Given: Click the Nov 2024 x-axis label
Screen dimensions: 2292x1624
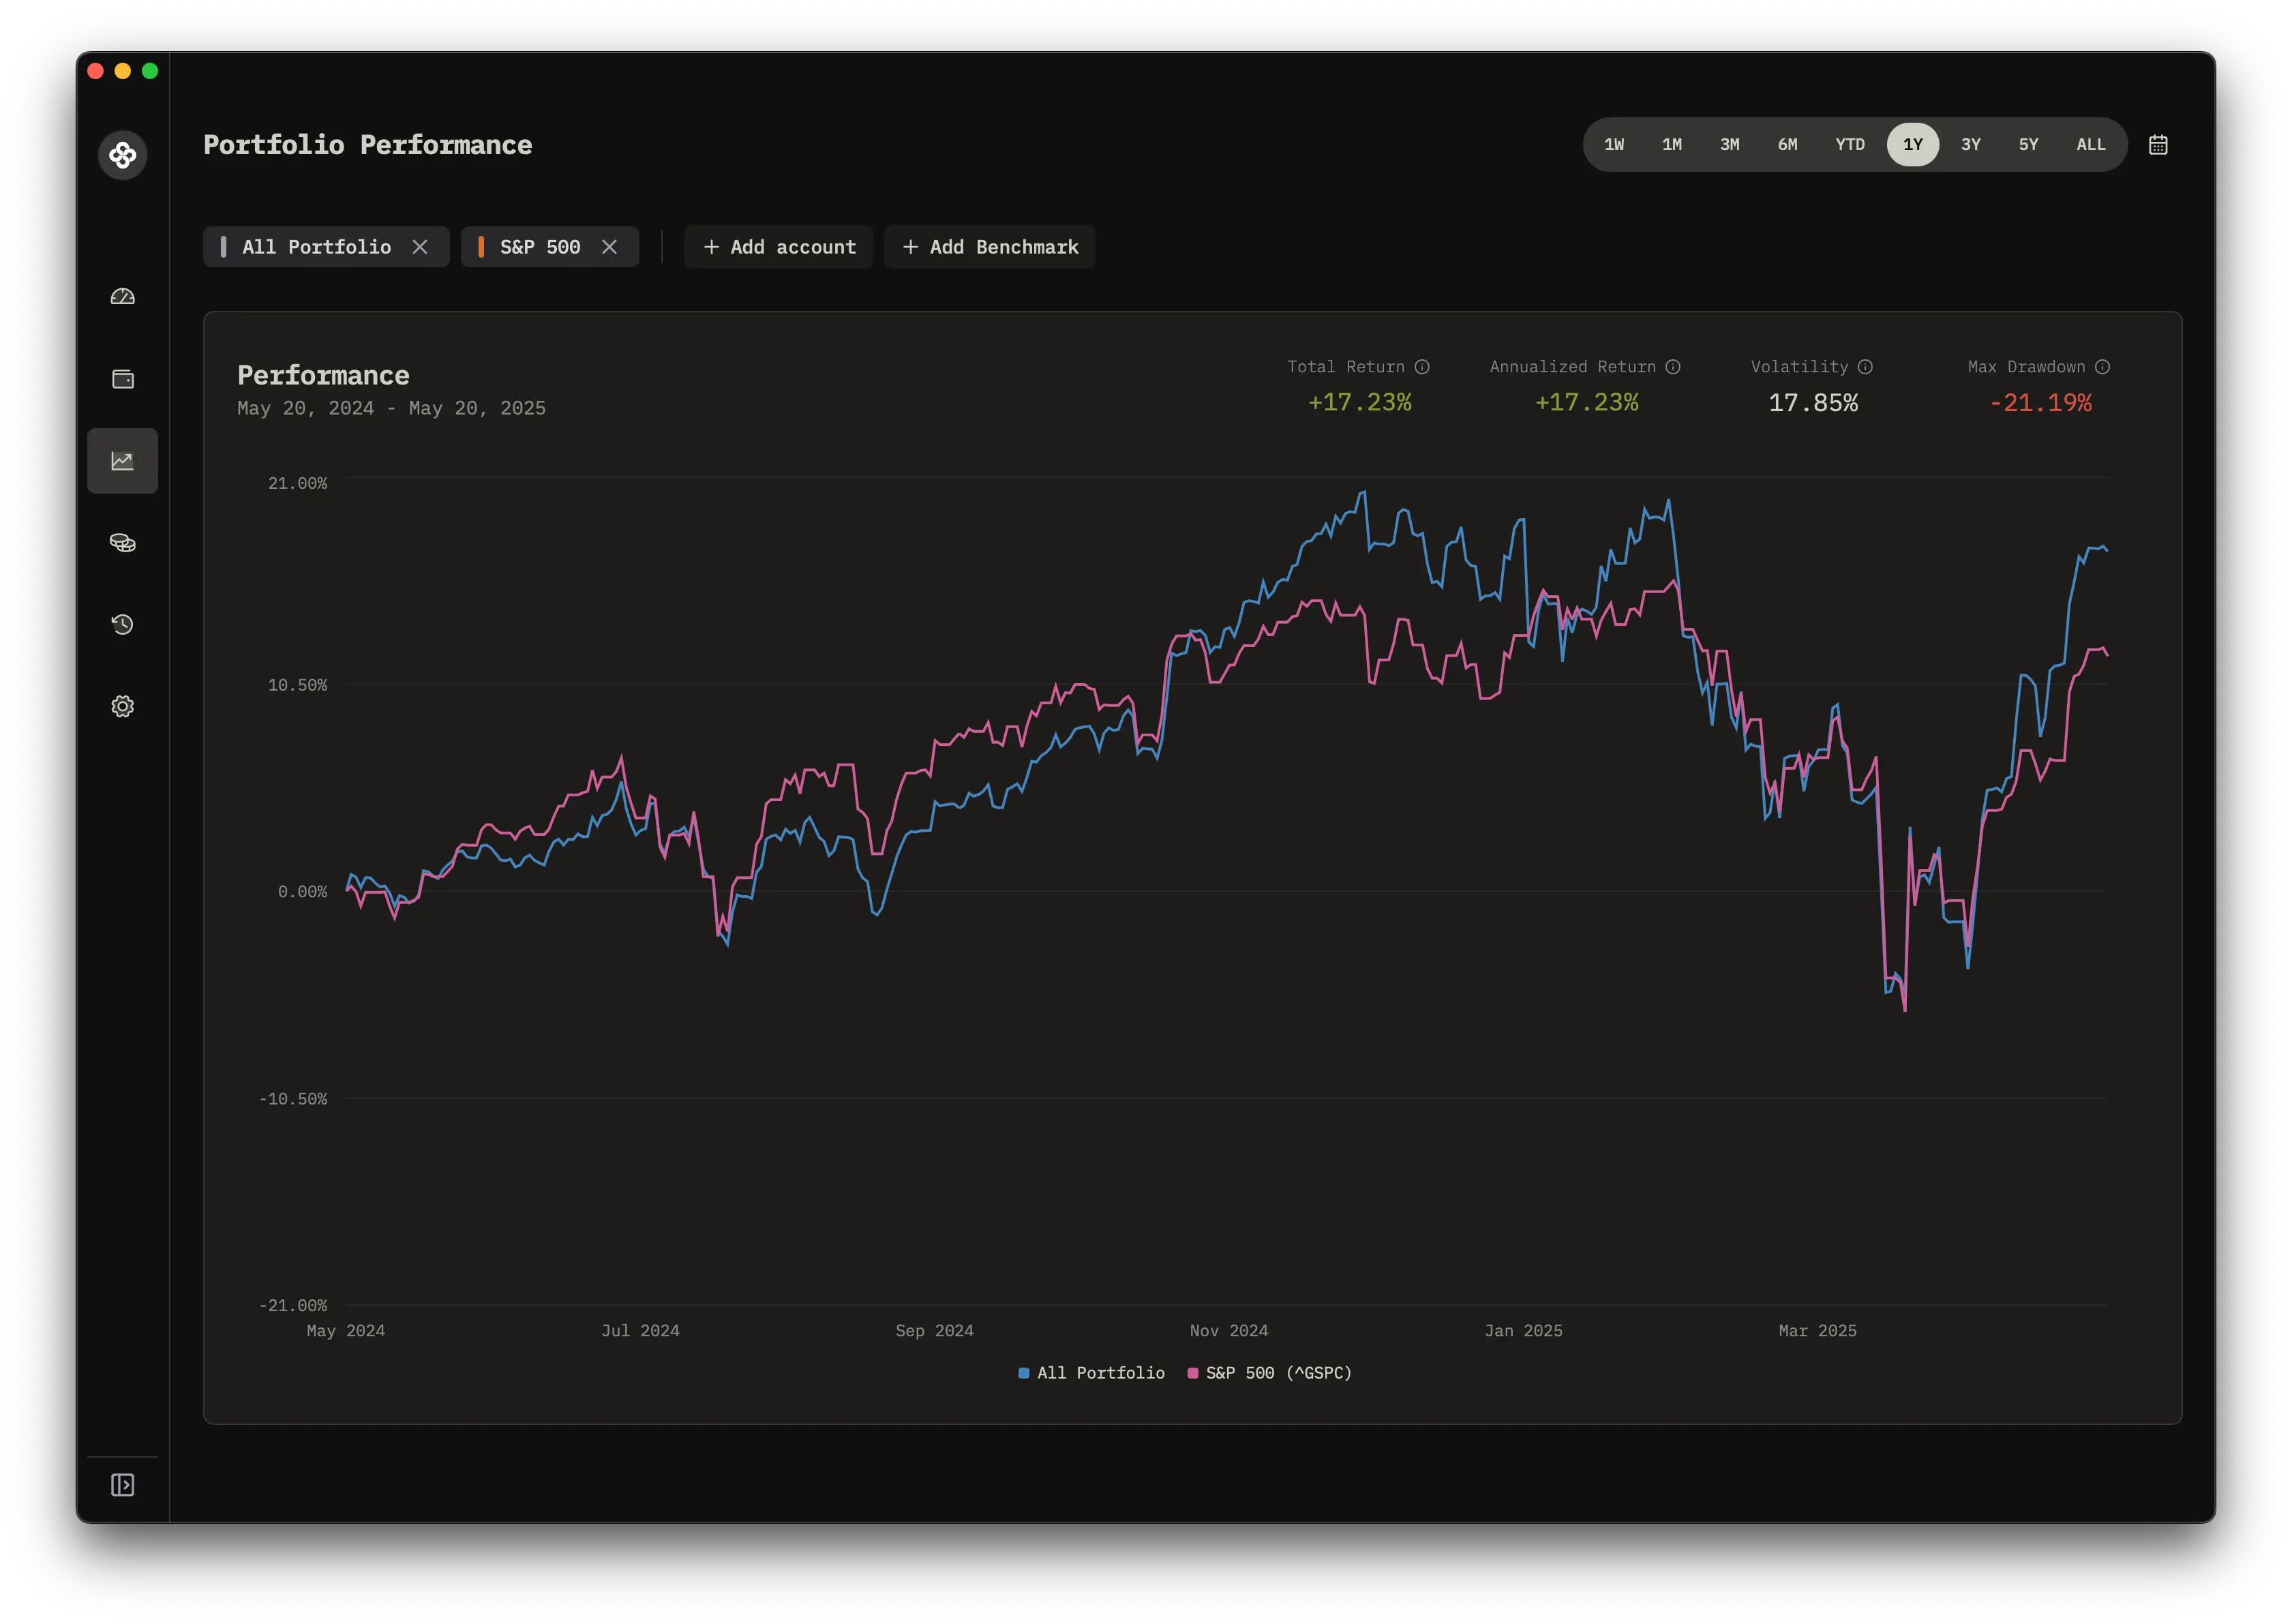Looking at the screenshot, I should pos(1229,1331).
